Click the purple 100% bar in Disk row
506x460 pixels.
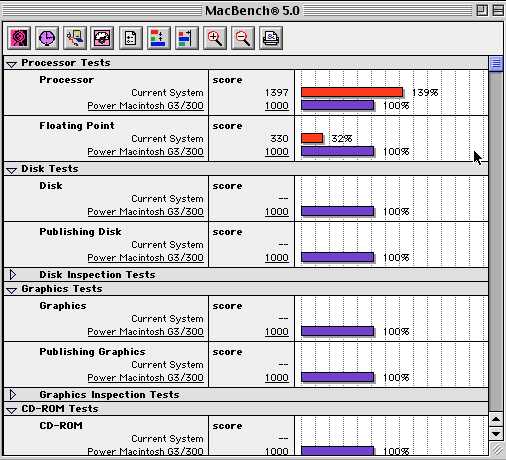coord(337,211)
